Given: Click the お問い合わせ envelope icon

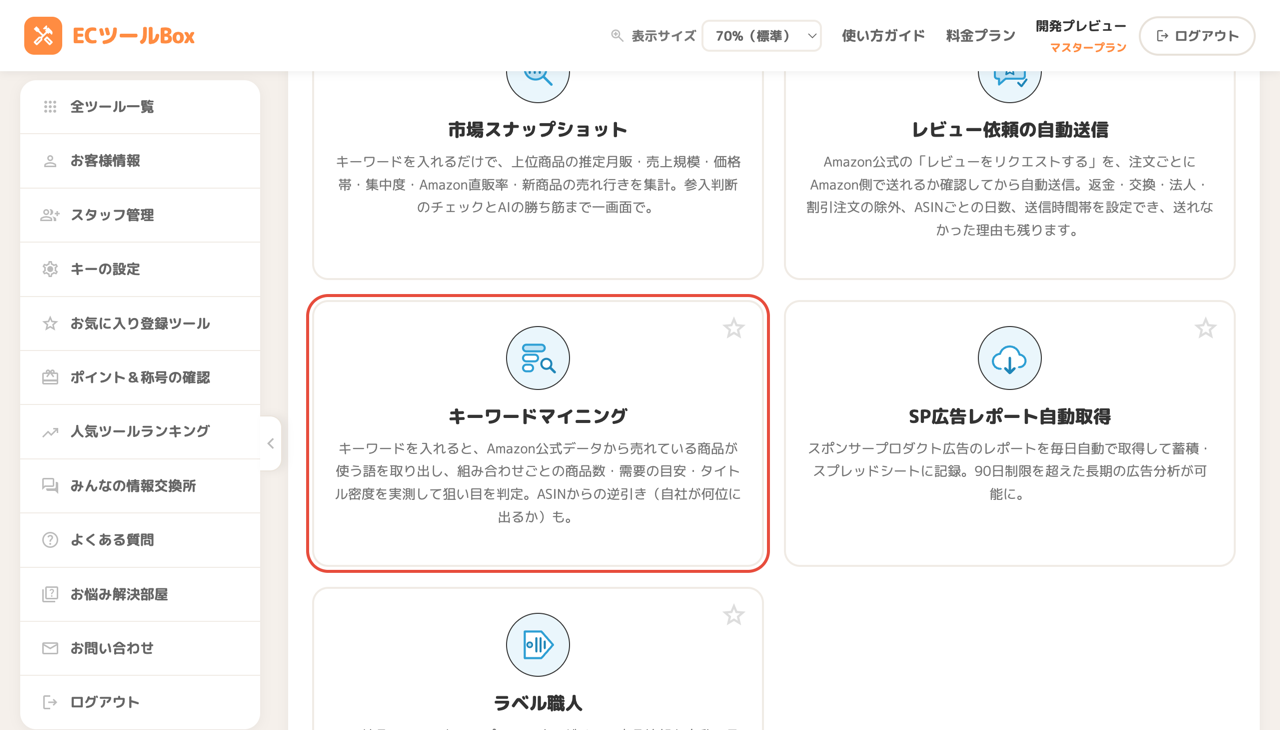Looking at the screenshot, I should (x=50, y=648).
